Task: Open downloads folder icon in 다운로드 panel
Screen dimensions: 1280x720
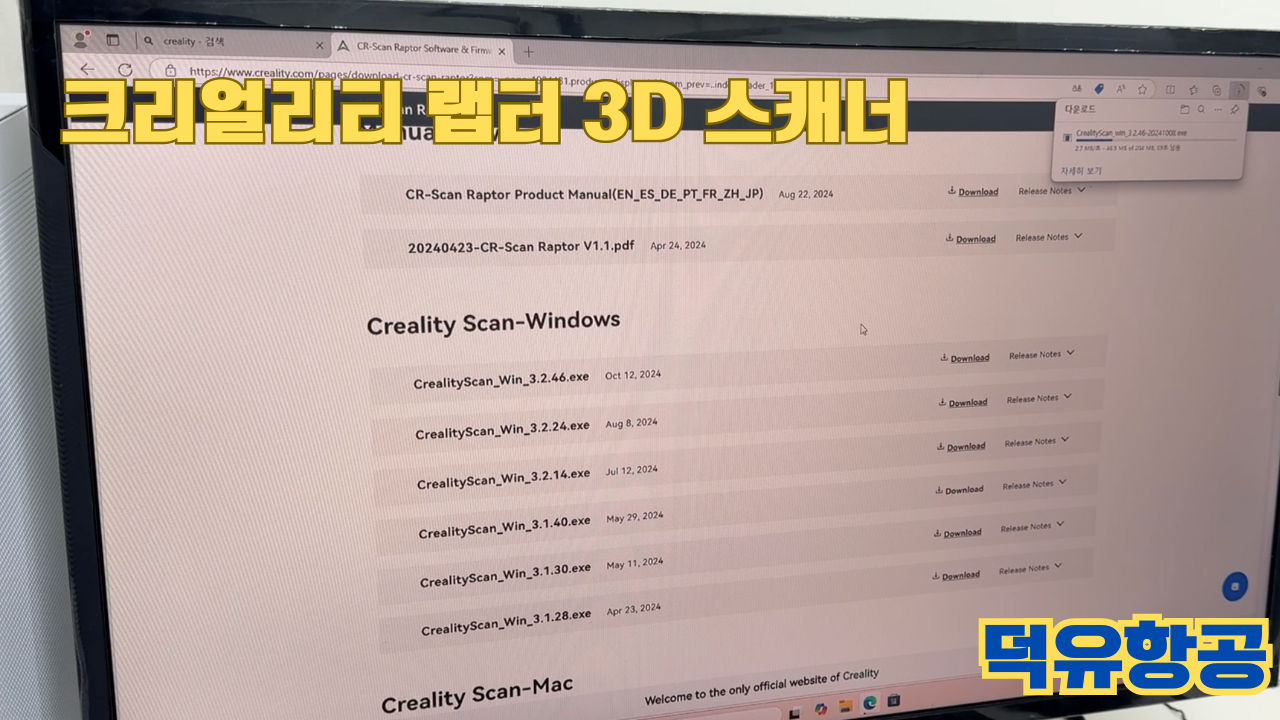Action: pos(1184,109)
